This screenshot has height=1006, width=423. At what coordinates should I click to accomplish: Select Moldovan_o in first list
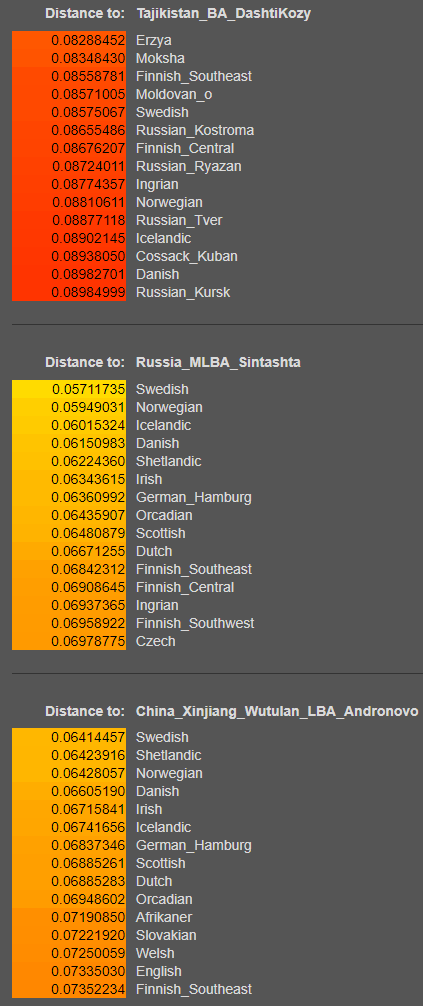(x=174, y=94)
